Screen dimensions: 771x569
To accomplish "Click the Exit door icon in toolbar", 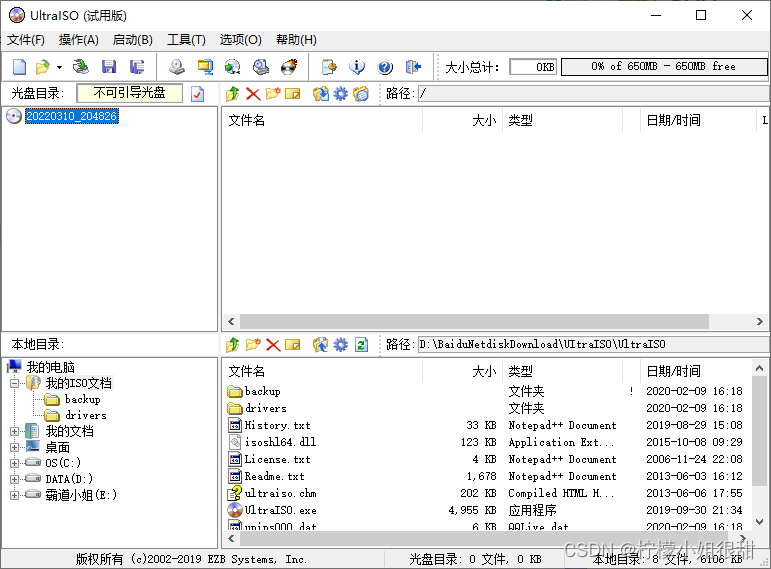I will 414,67.
